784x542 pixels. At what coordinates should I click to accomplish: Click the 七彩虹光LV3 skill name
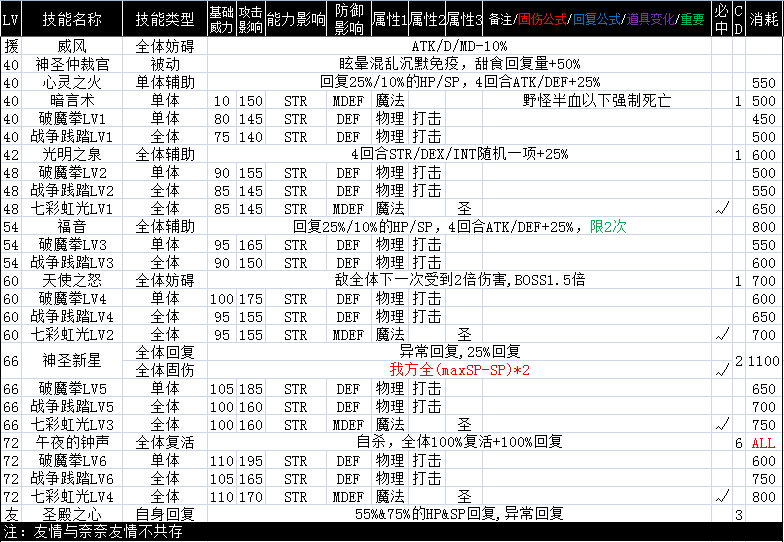[x=72, y=424]
